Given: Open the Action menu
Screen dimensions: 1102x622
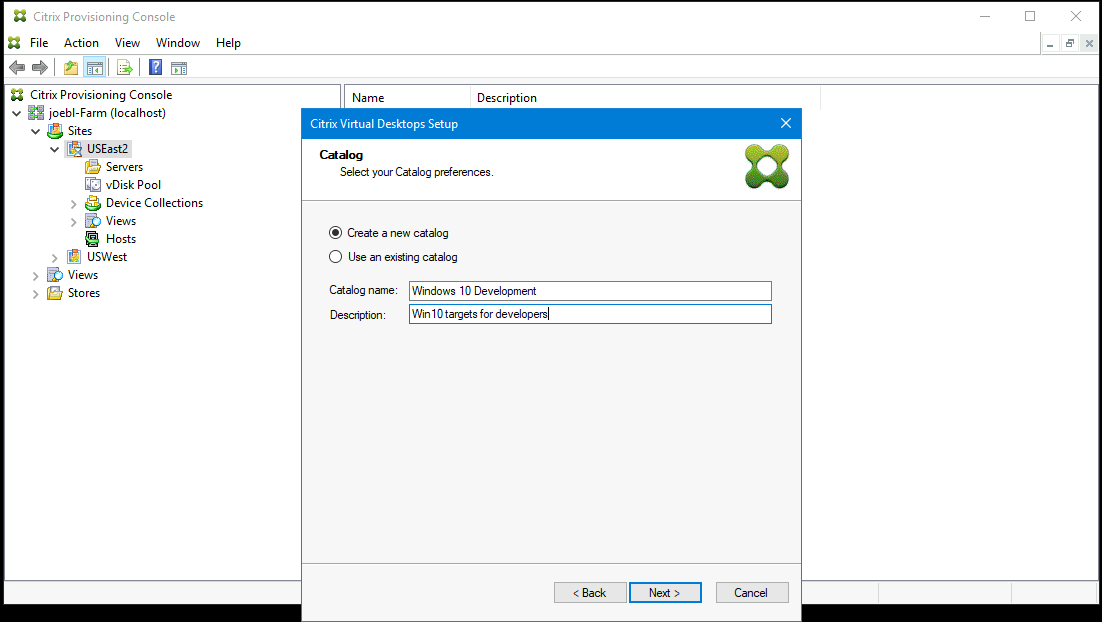Looking at the screenshot, I should coord(81,42).
